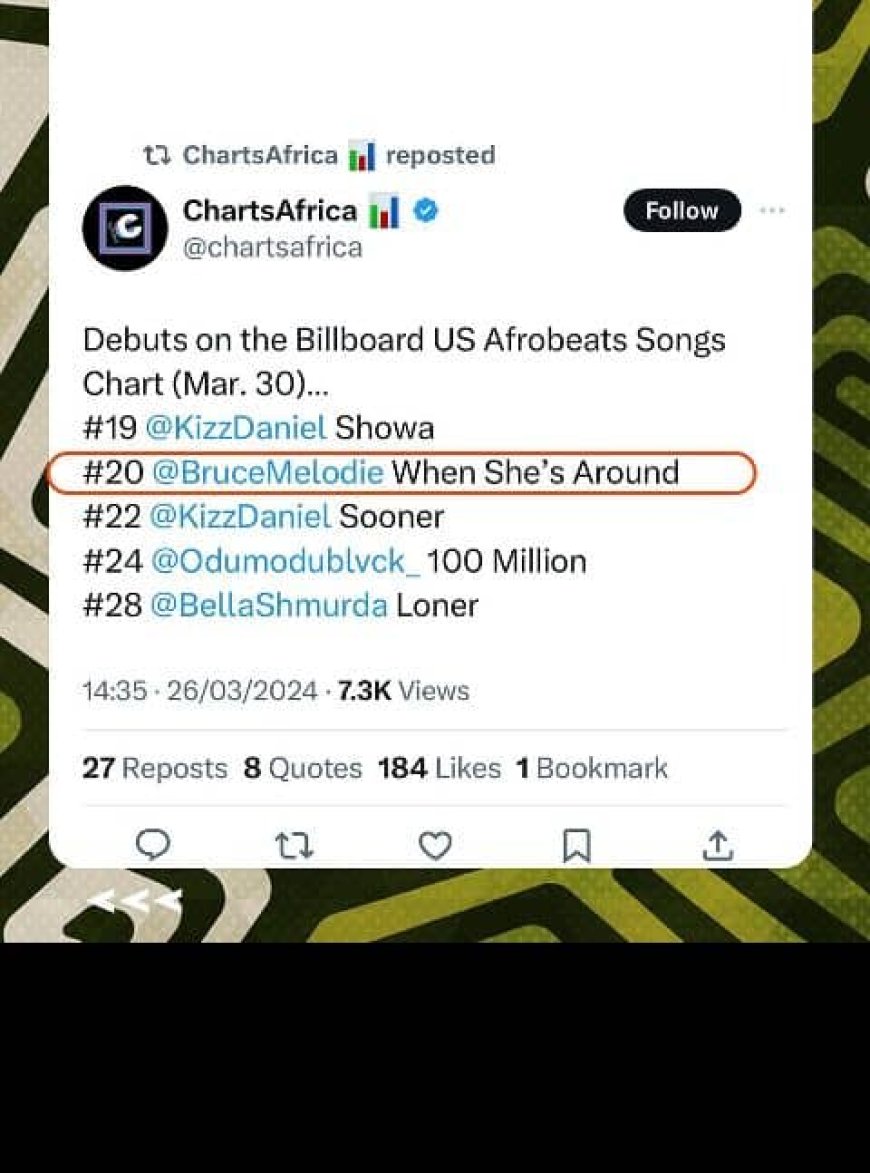870x1173 pixels.
Task: Click the ChartsAfrica profile avatar
Action: pos(125,228)
